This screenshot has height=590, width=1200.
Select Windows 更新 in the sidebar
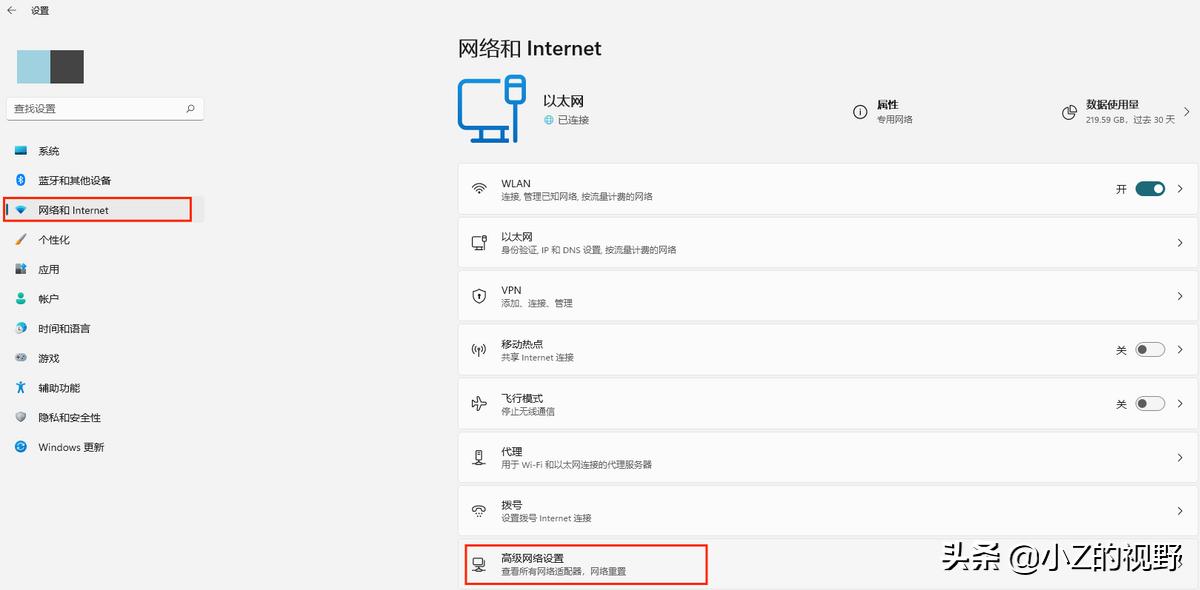70,447
